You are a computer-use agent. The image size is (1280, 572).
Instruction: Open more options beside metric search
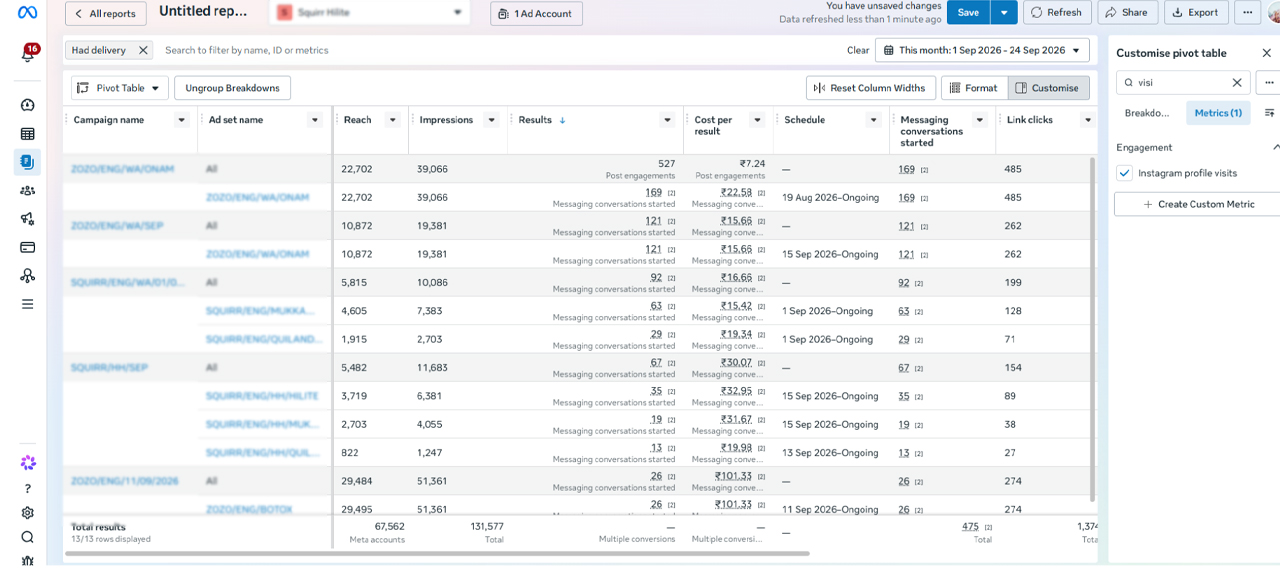click(x=1269, y=83)
